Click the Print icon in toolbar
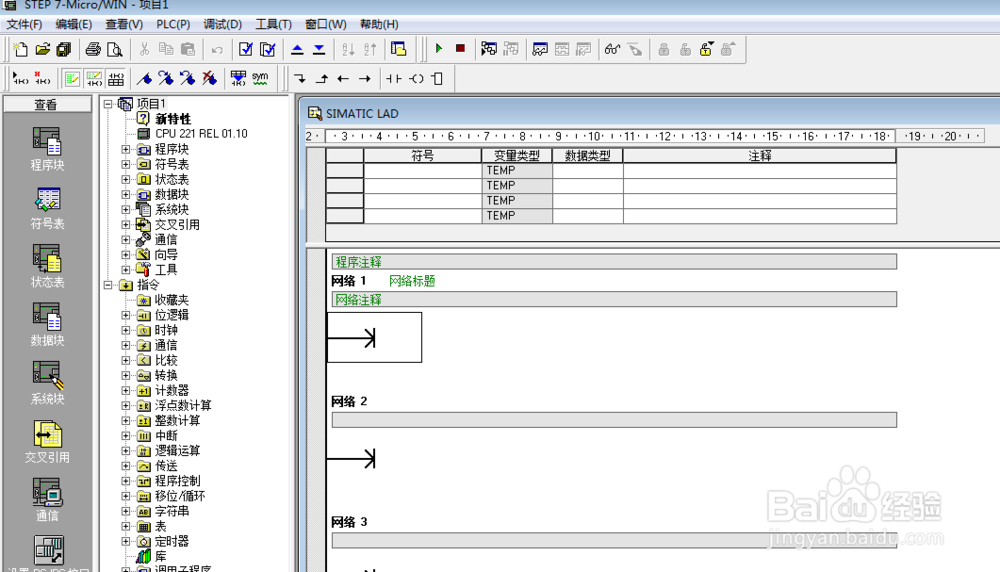 [93, 49]
